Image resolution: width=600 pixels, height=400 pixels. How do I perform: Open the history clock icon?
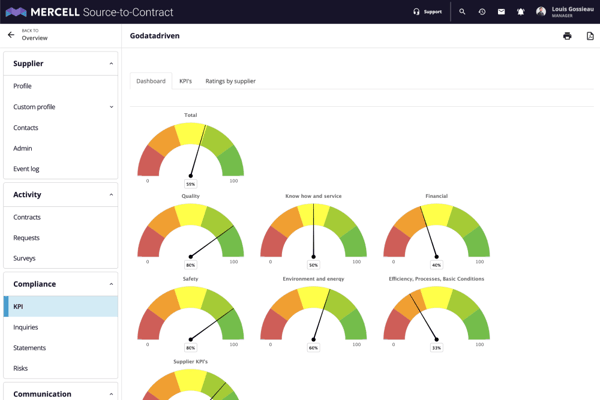[x=482, y=12]
